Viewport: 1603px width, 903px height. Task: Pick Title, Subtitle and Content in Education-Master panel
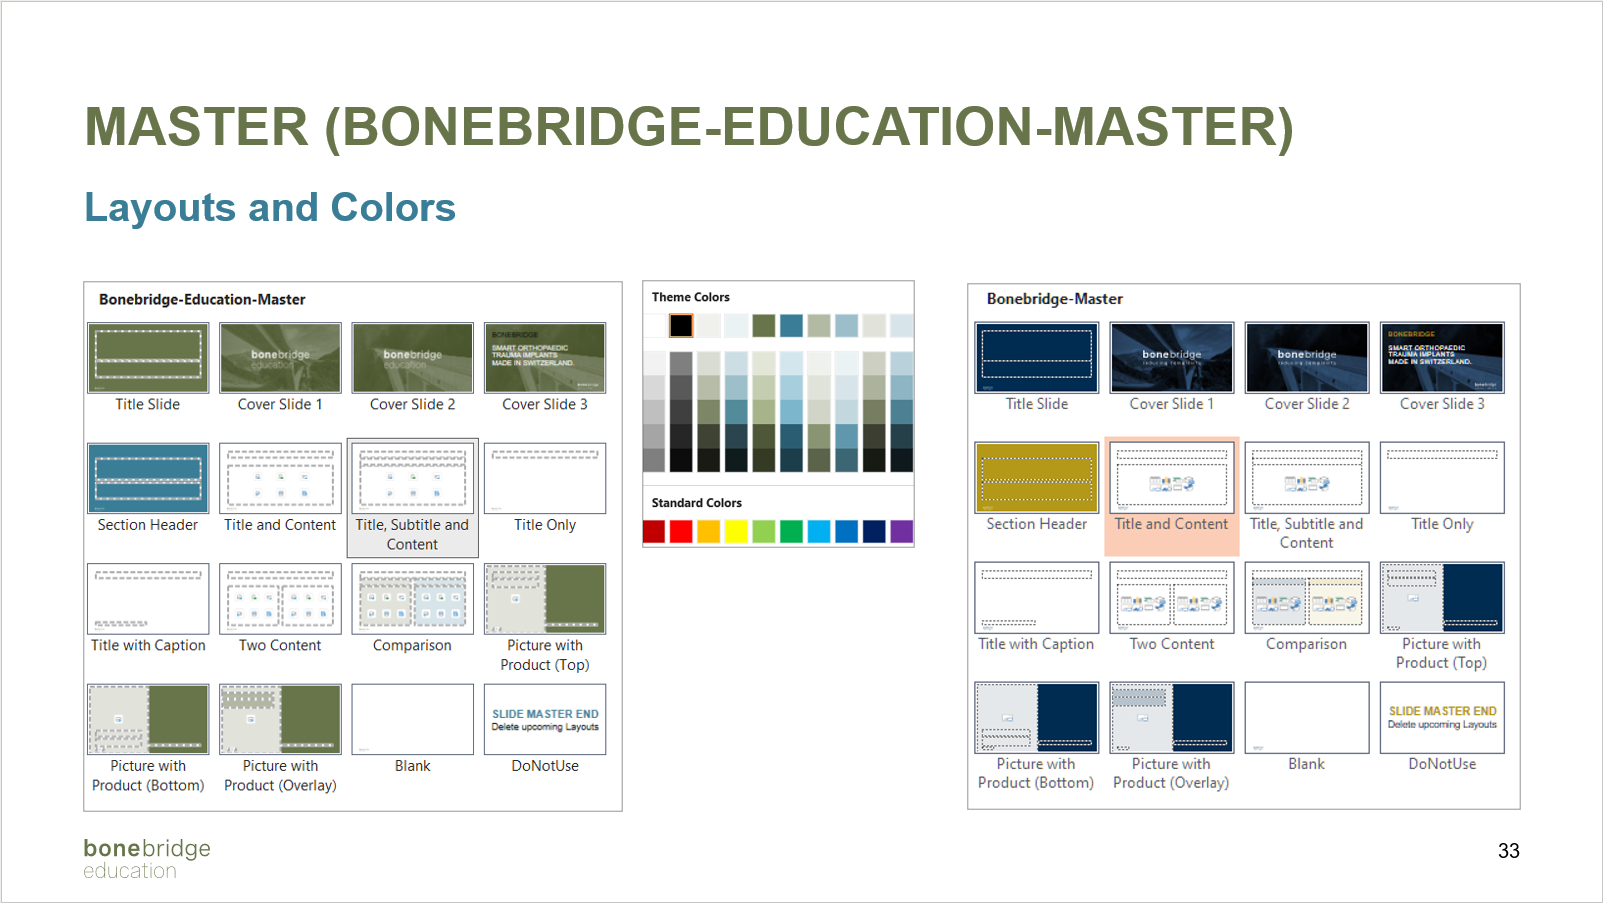(x=412, y=478)
